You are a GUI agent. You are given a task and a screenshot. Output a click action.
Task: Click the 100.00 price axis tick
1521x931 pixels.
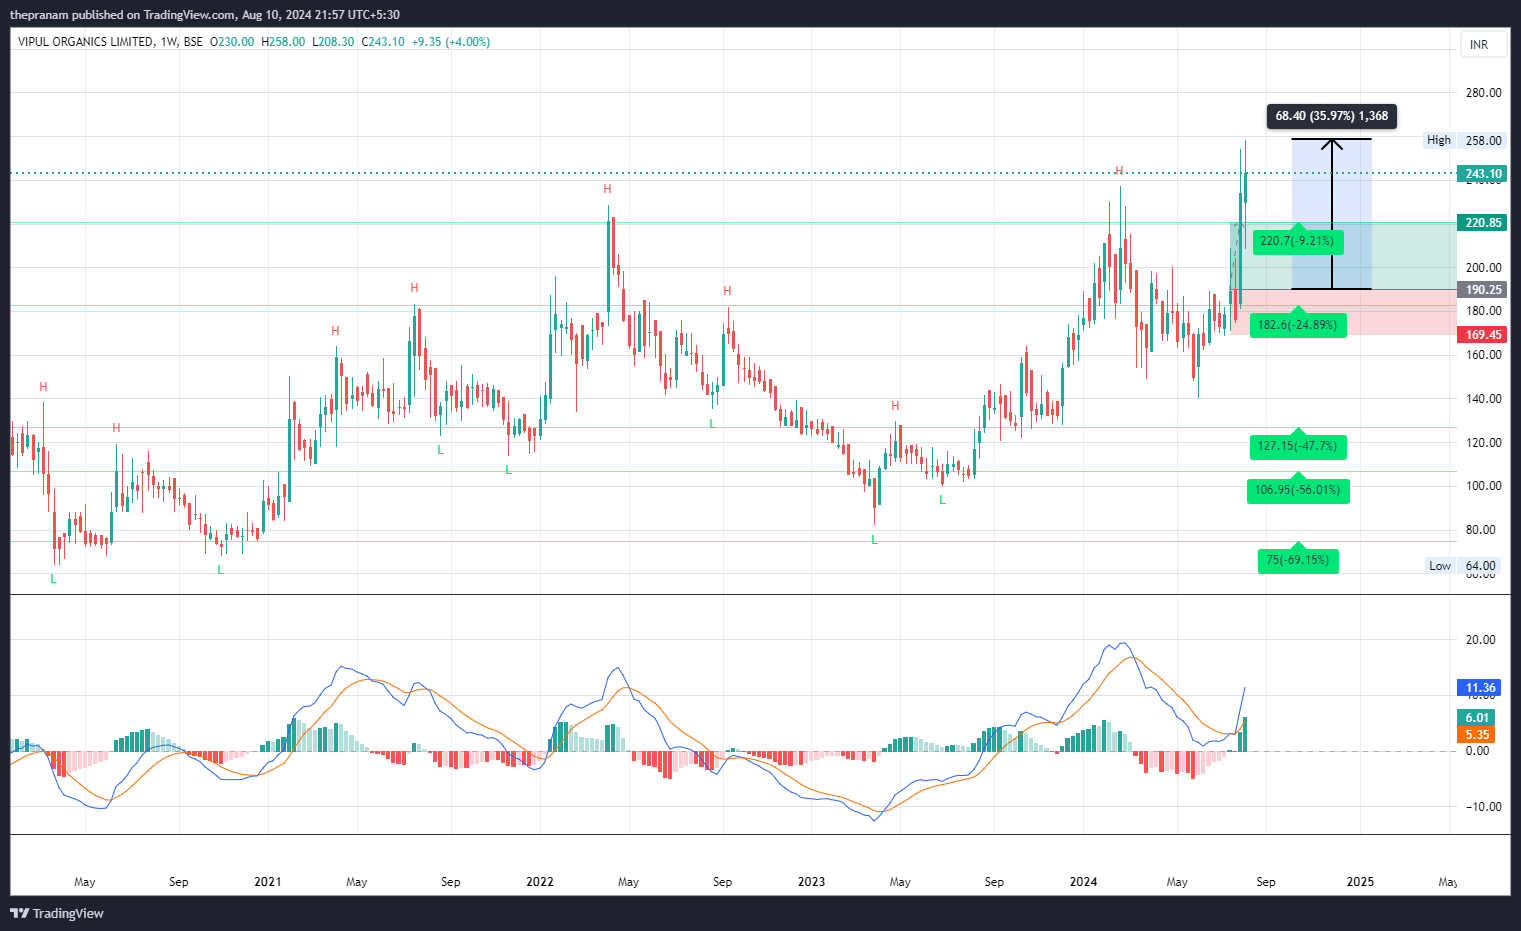click(1483, 486)
